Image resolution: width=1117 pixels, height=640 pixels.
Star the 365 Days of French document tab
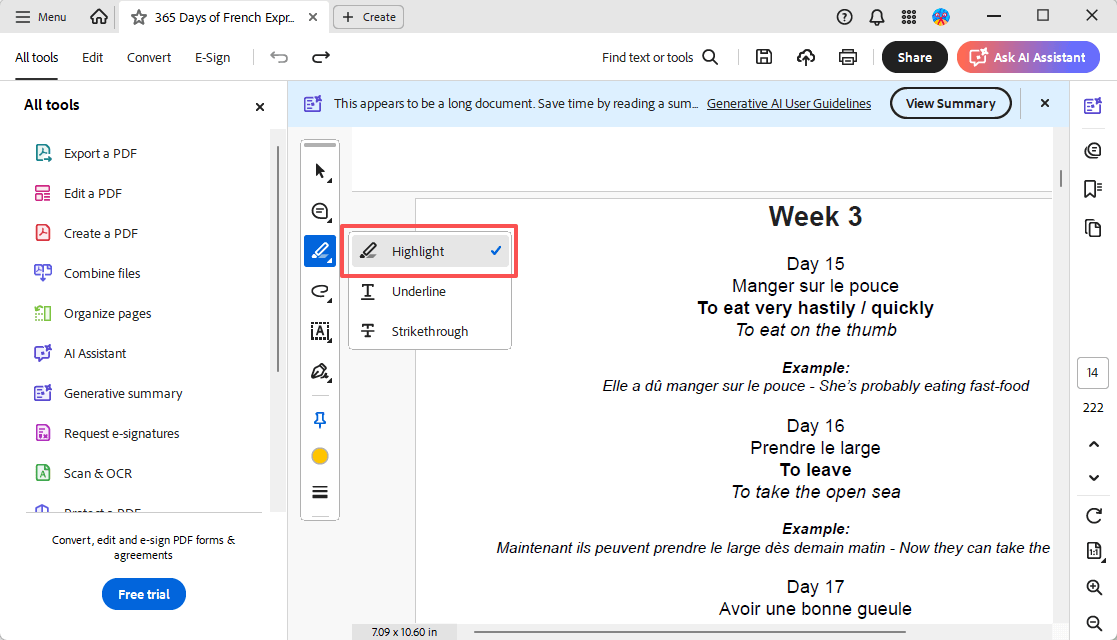pyautogui.click(x=139, y=17)
